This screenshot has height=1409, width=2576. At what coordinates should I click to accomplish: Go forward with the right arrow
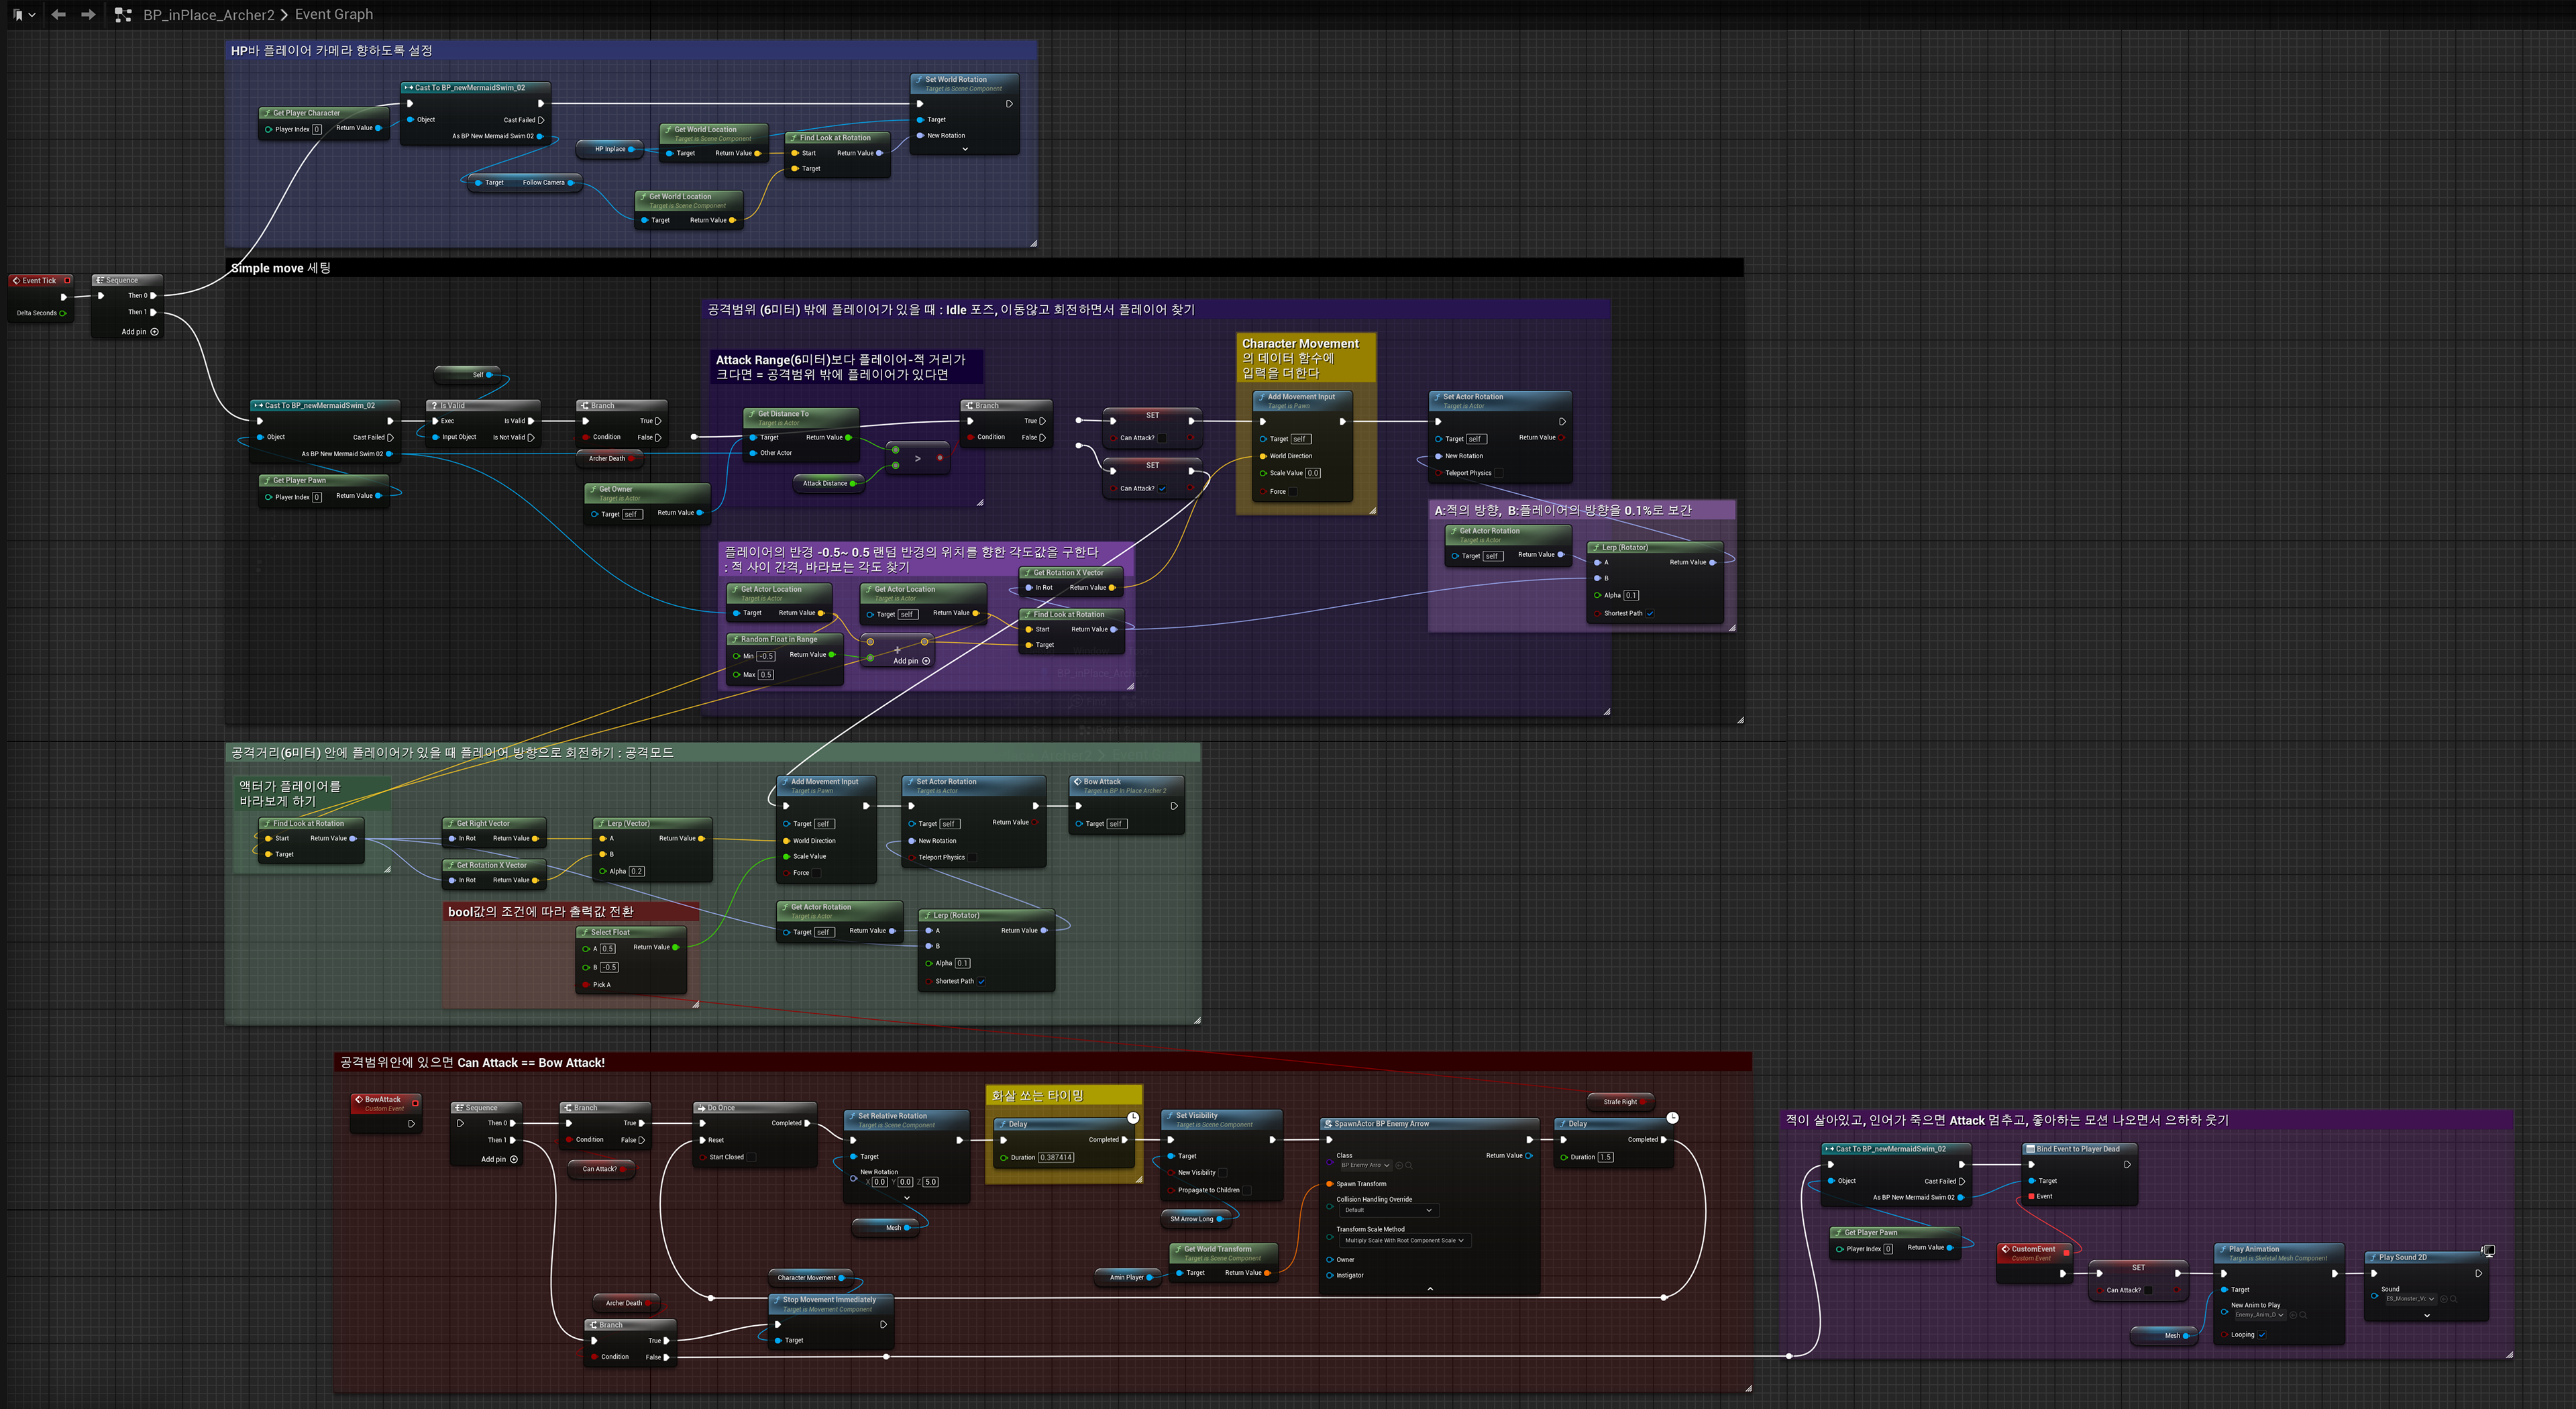(88, 14)
